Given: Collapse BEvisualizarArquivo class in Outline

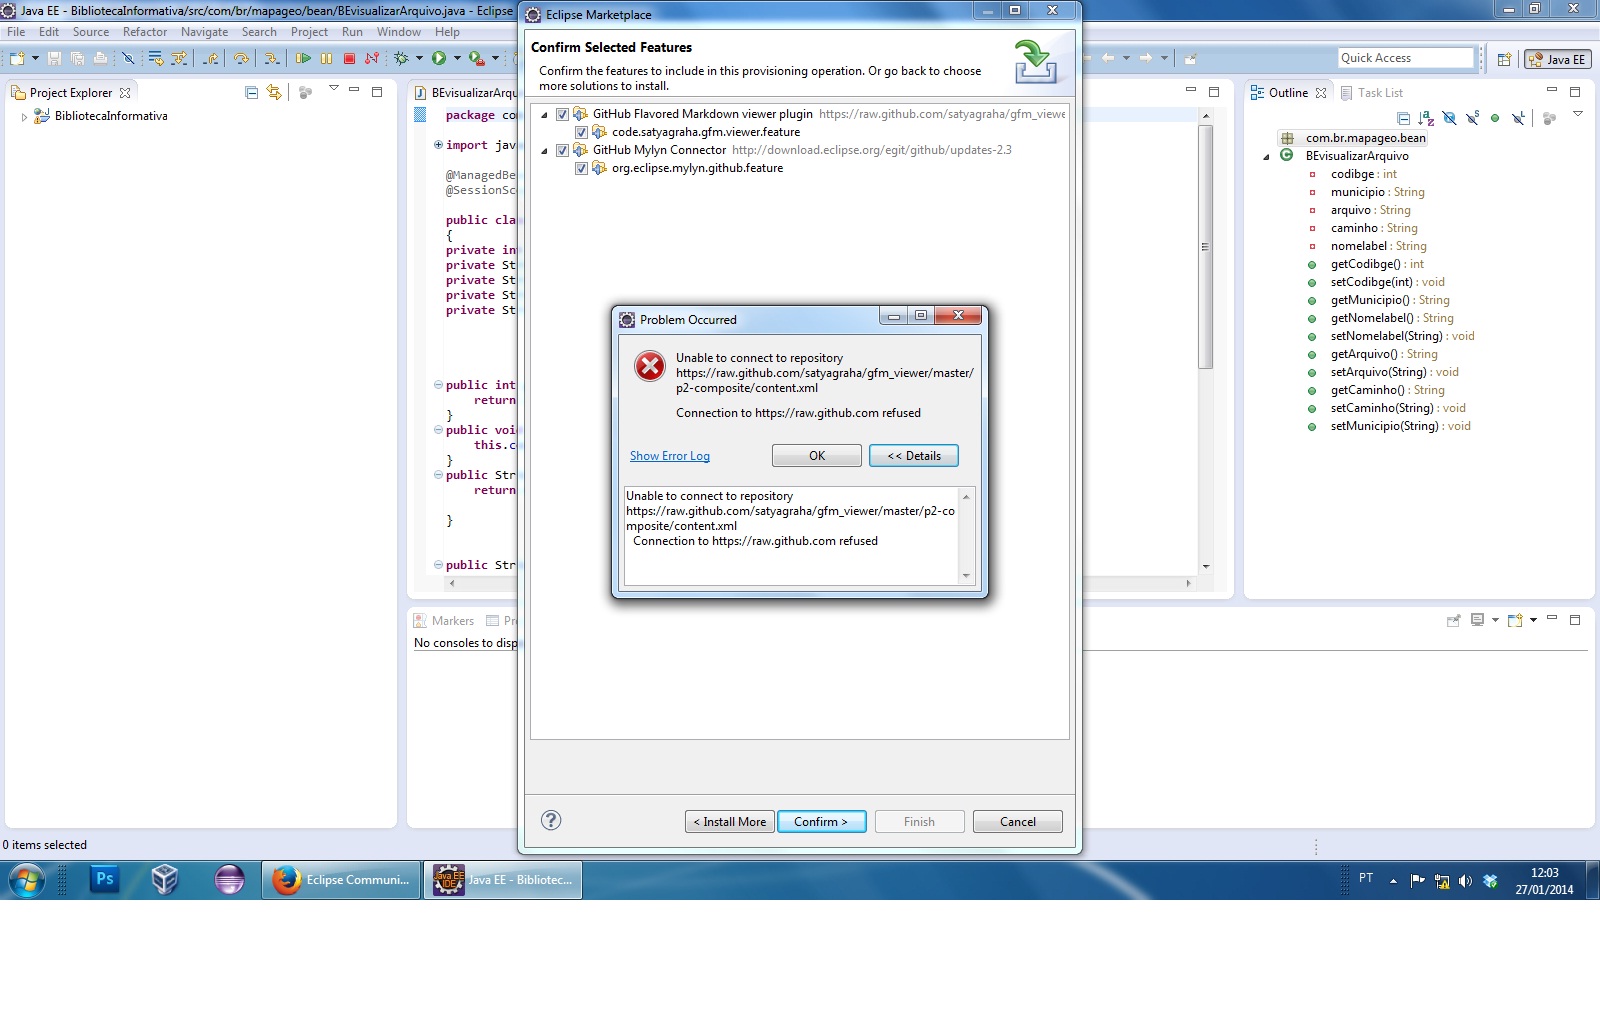Looking at the screenshot, I should pyautogui.click(x=1266, y=157).
